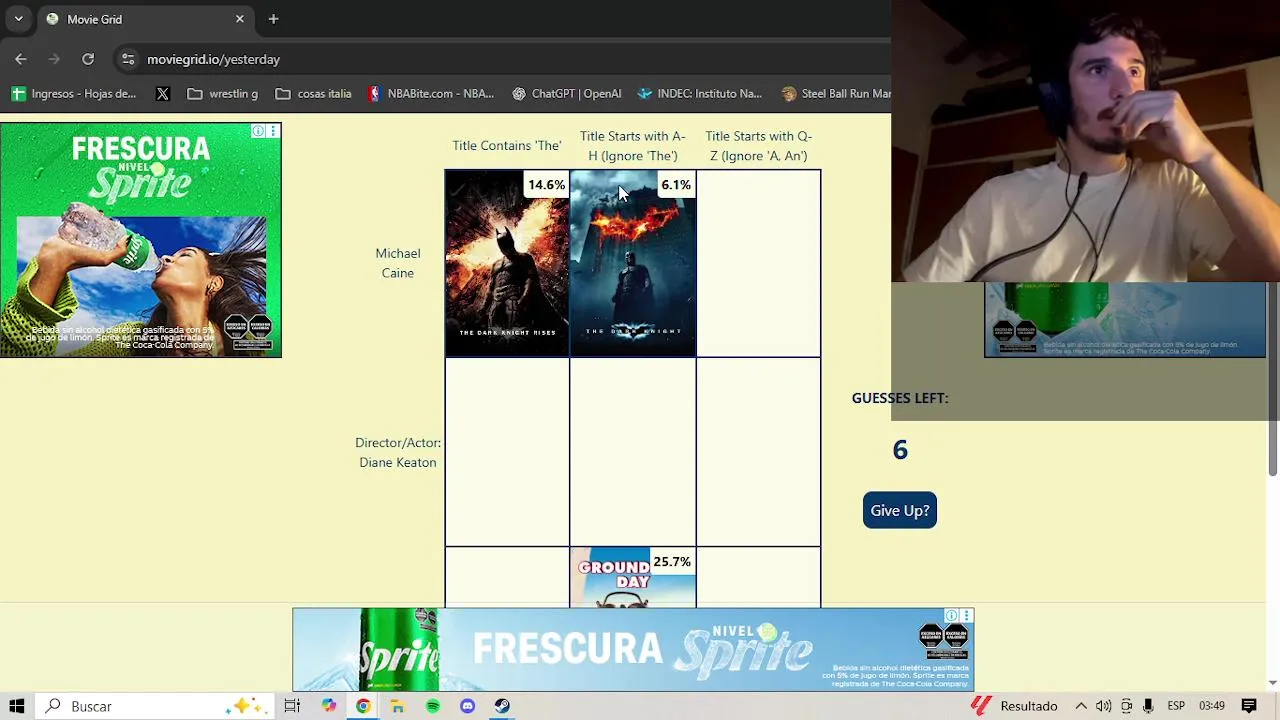1280x720 pixels.
Task: Open the Ingresos Hojas de cálculo bookmark
Action: click(74, 93)
